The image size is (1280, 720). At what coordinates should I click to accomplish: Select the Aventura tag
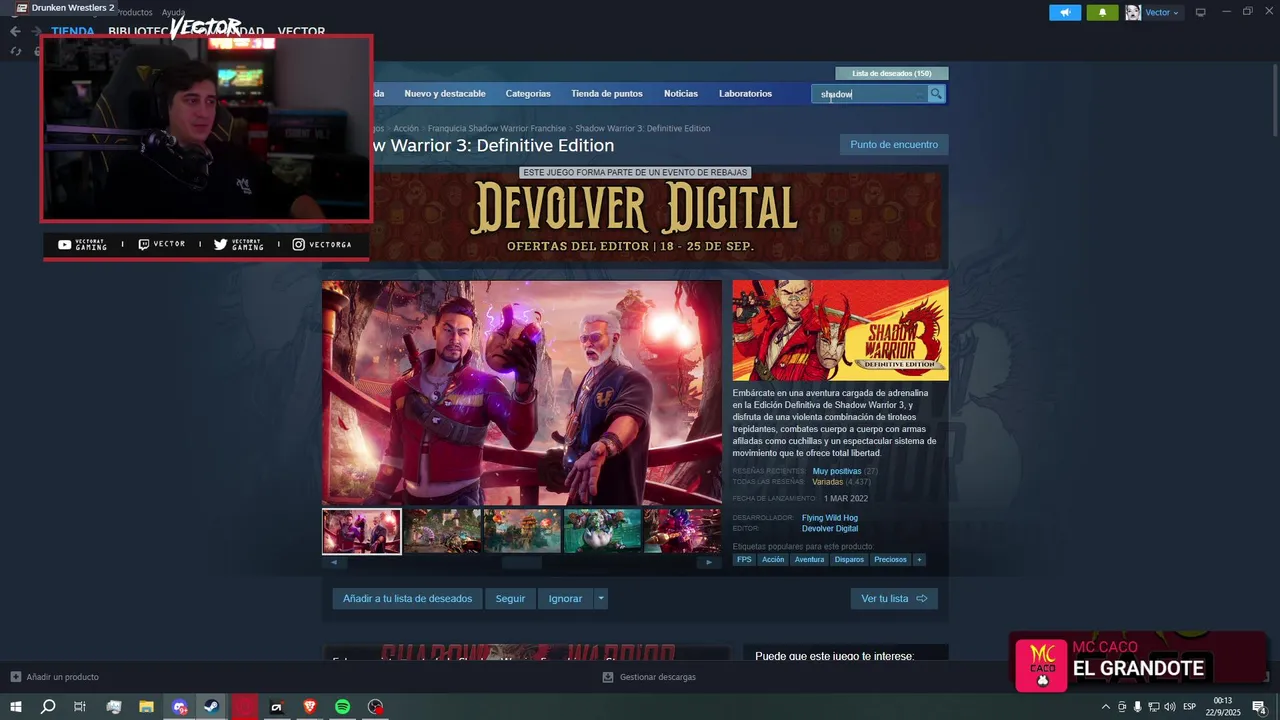tap(809, 560)
